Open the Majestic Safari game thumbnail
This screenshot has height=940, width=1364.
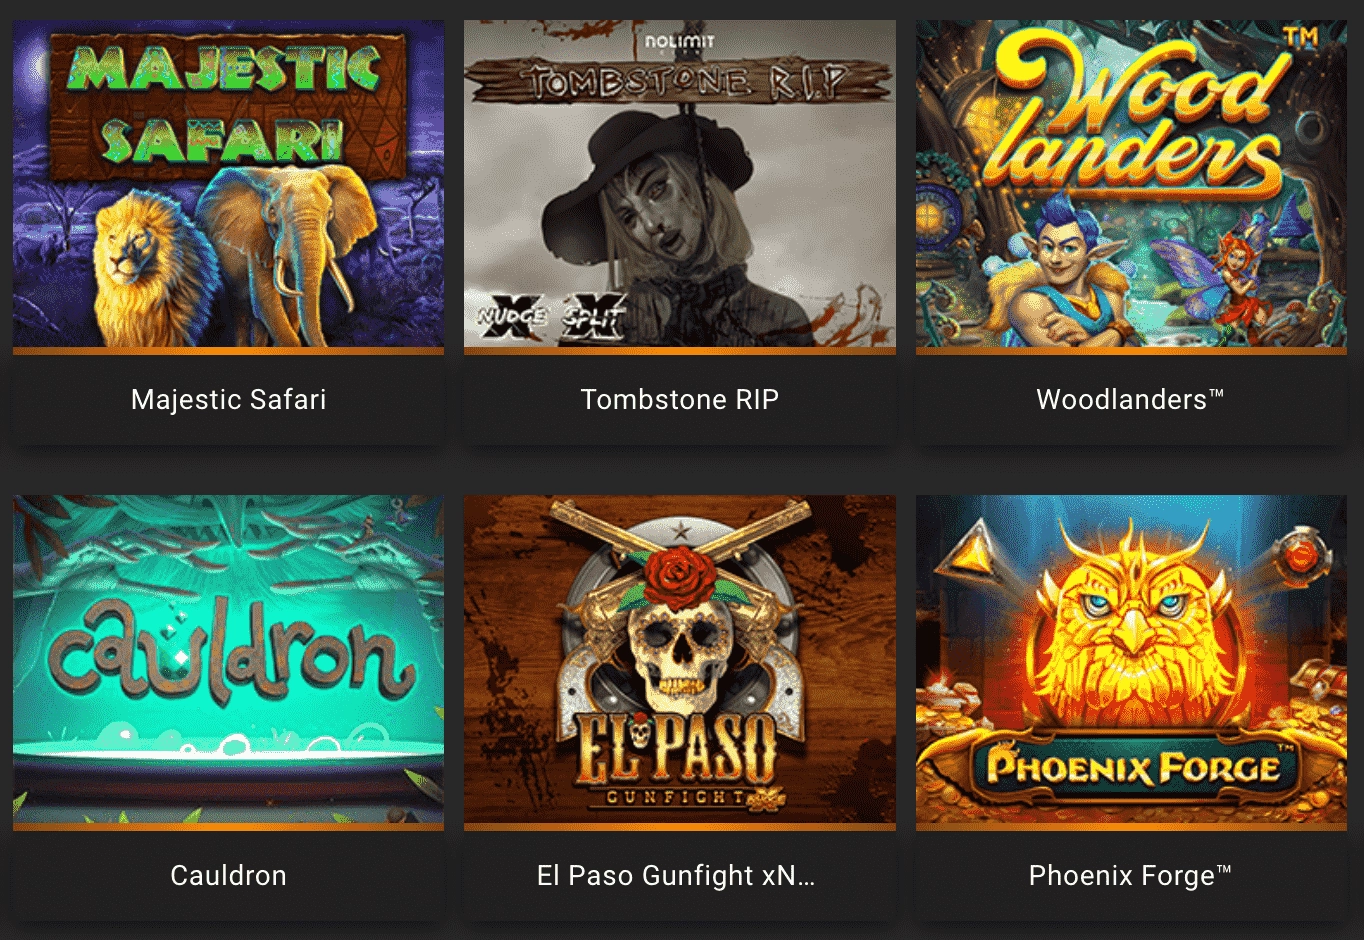[228, 184]
